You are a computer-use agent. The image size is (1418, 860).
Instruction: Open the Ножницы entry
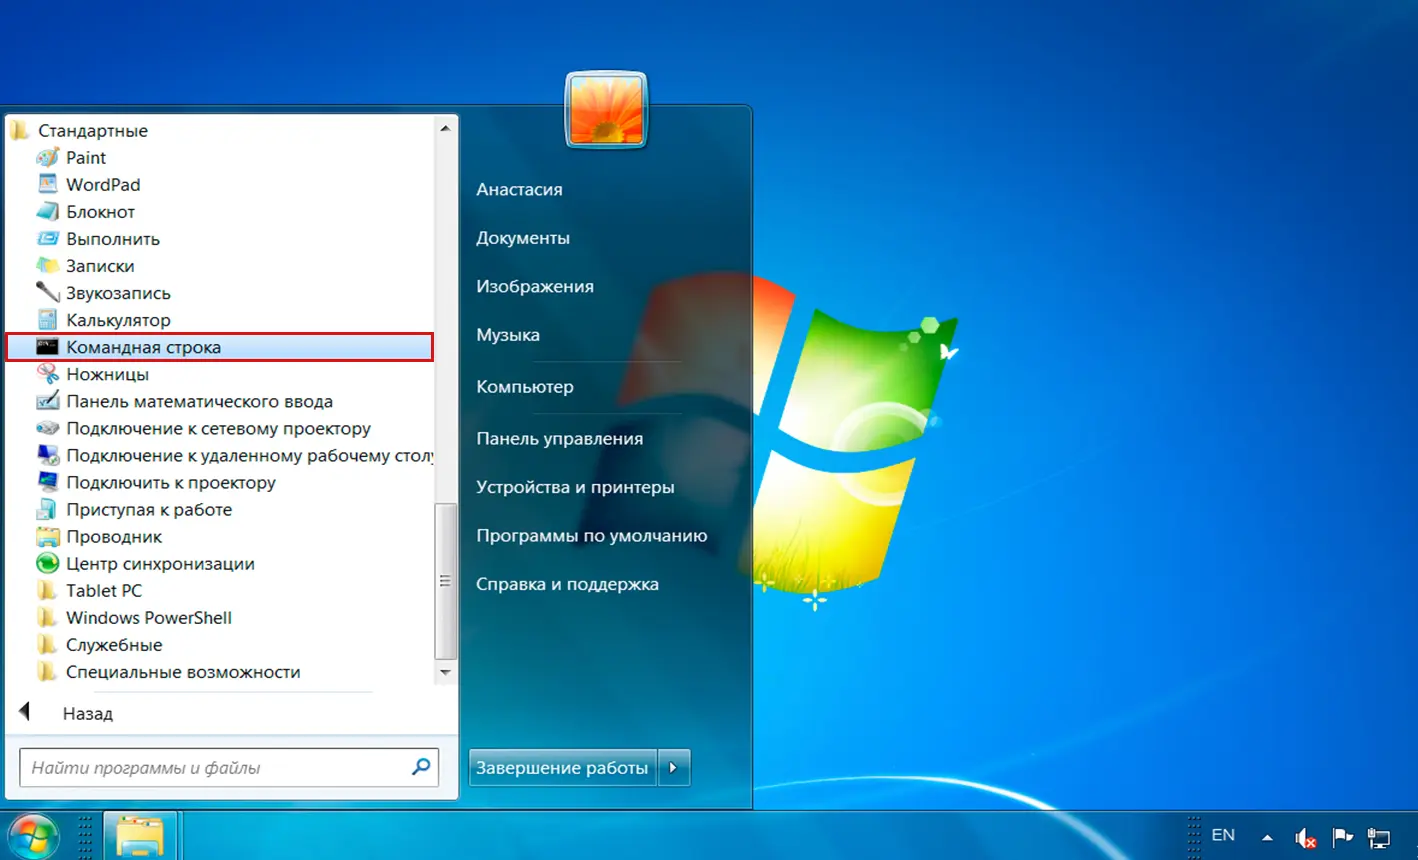pos(107,374)
